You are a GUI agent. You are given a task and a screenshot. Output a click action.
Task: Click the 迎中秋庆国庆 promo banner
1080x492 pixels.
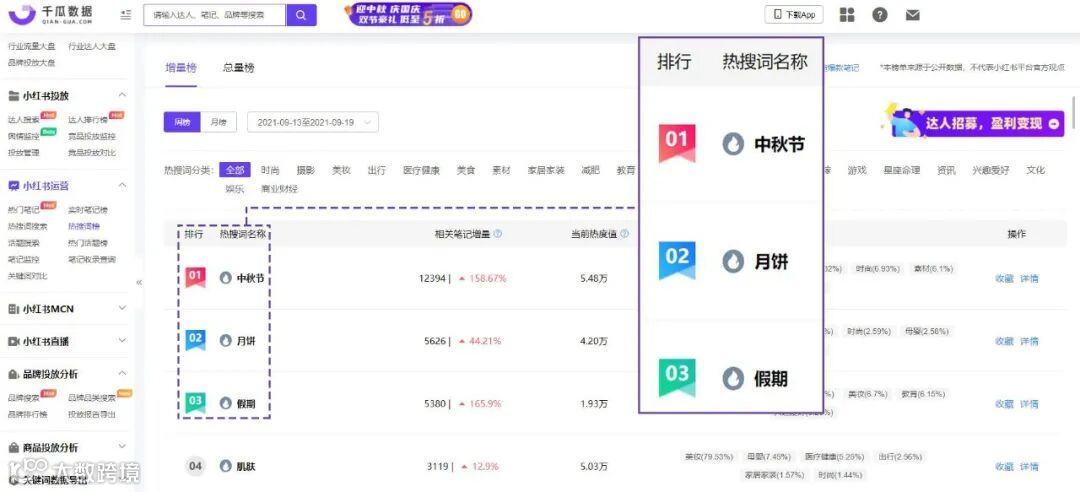point(408,14)
